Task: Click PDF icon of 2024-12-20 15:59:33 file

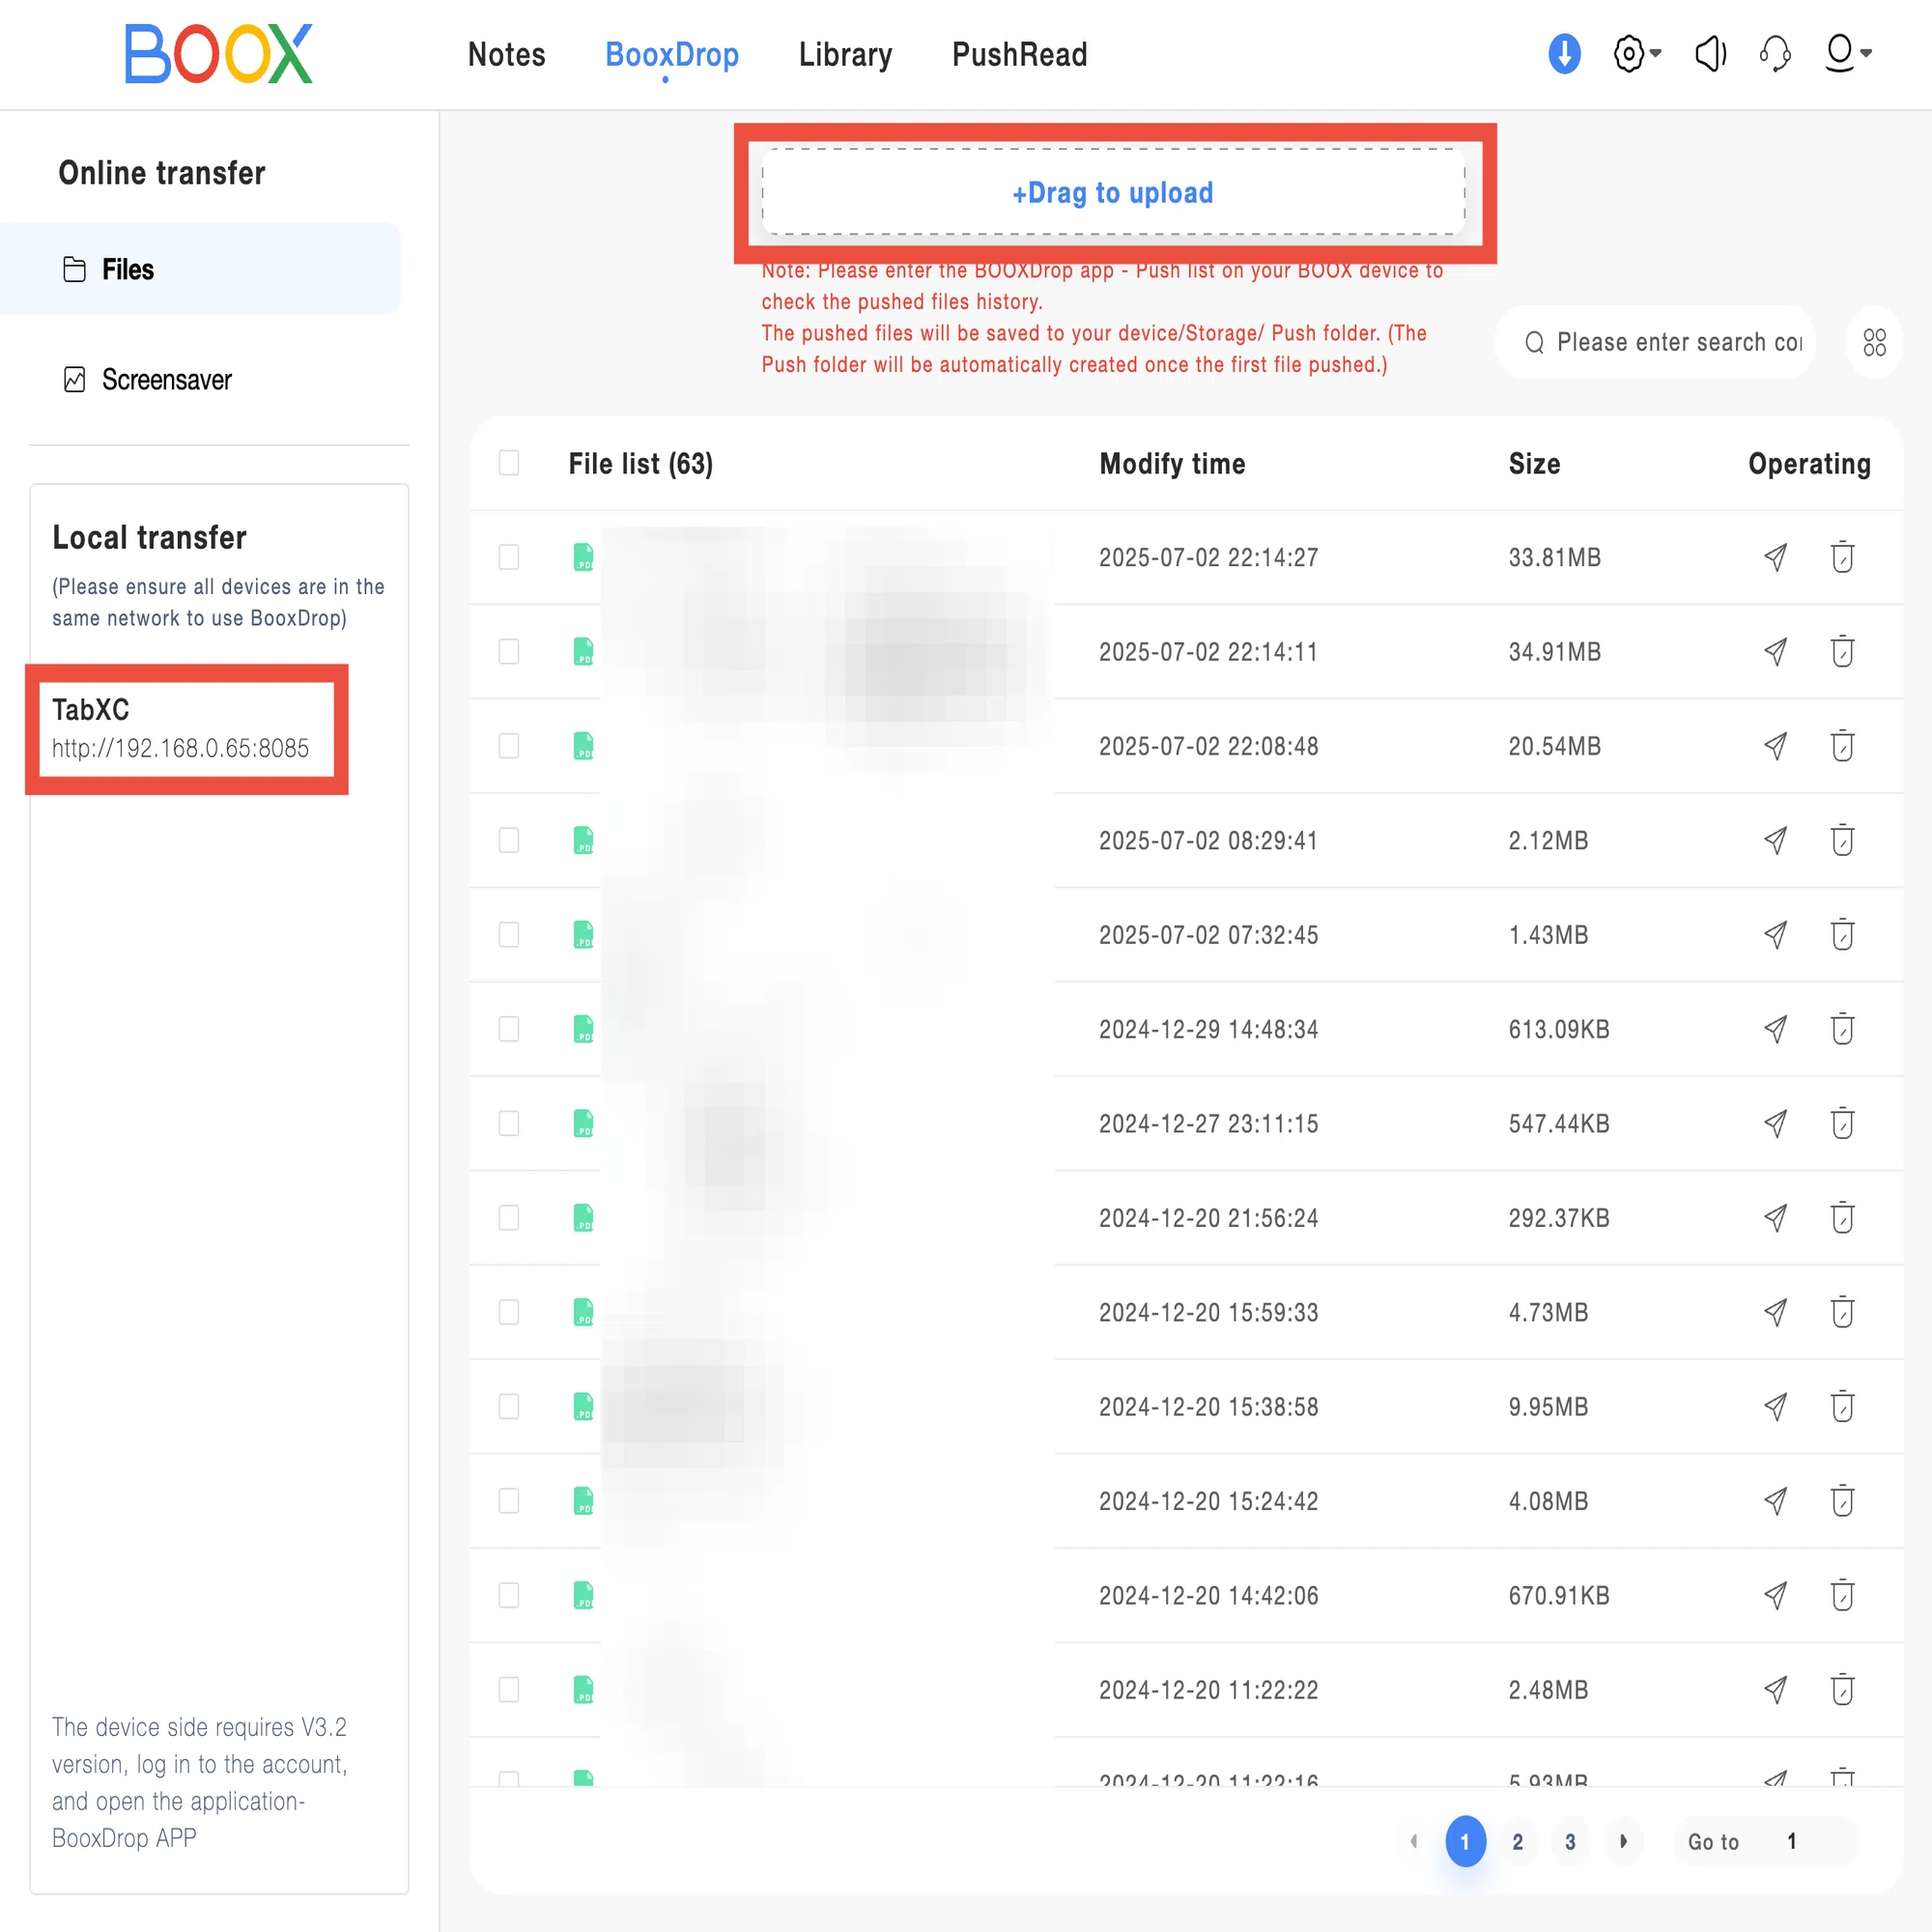Action: tap(583, 1312)
